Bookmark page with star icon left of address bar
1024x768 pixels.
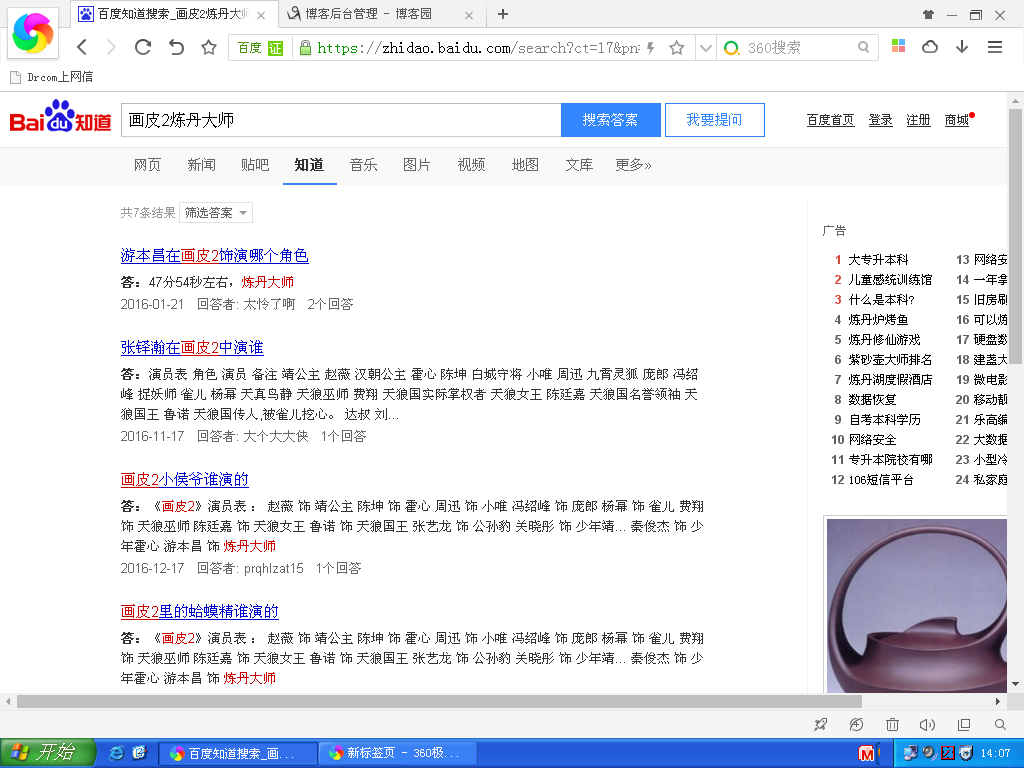(208, 47)
